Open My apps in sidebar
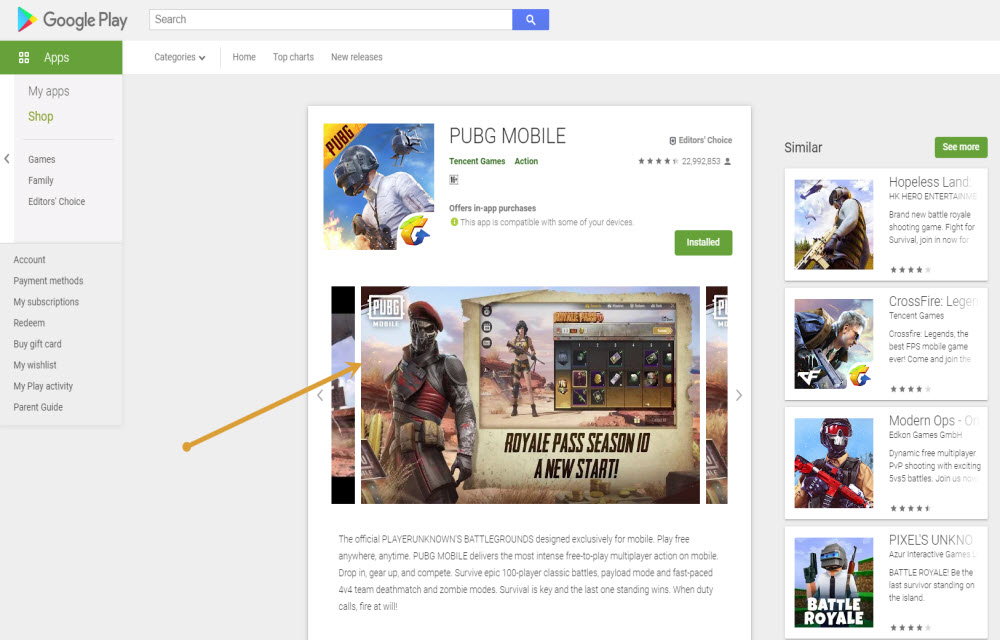 pyautogui.click(x=48, y=91)
